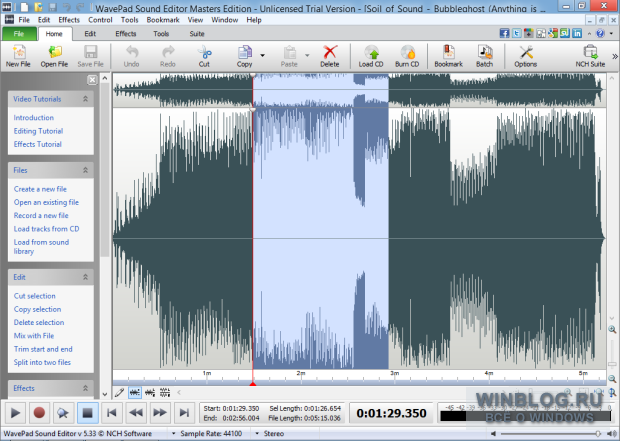Viewport: 620px width, 441px height.
Task: Open the Options tool
Action: pyautogui.click(x=525, y=56)
